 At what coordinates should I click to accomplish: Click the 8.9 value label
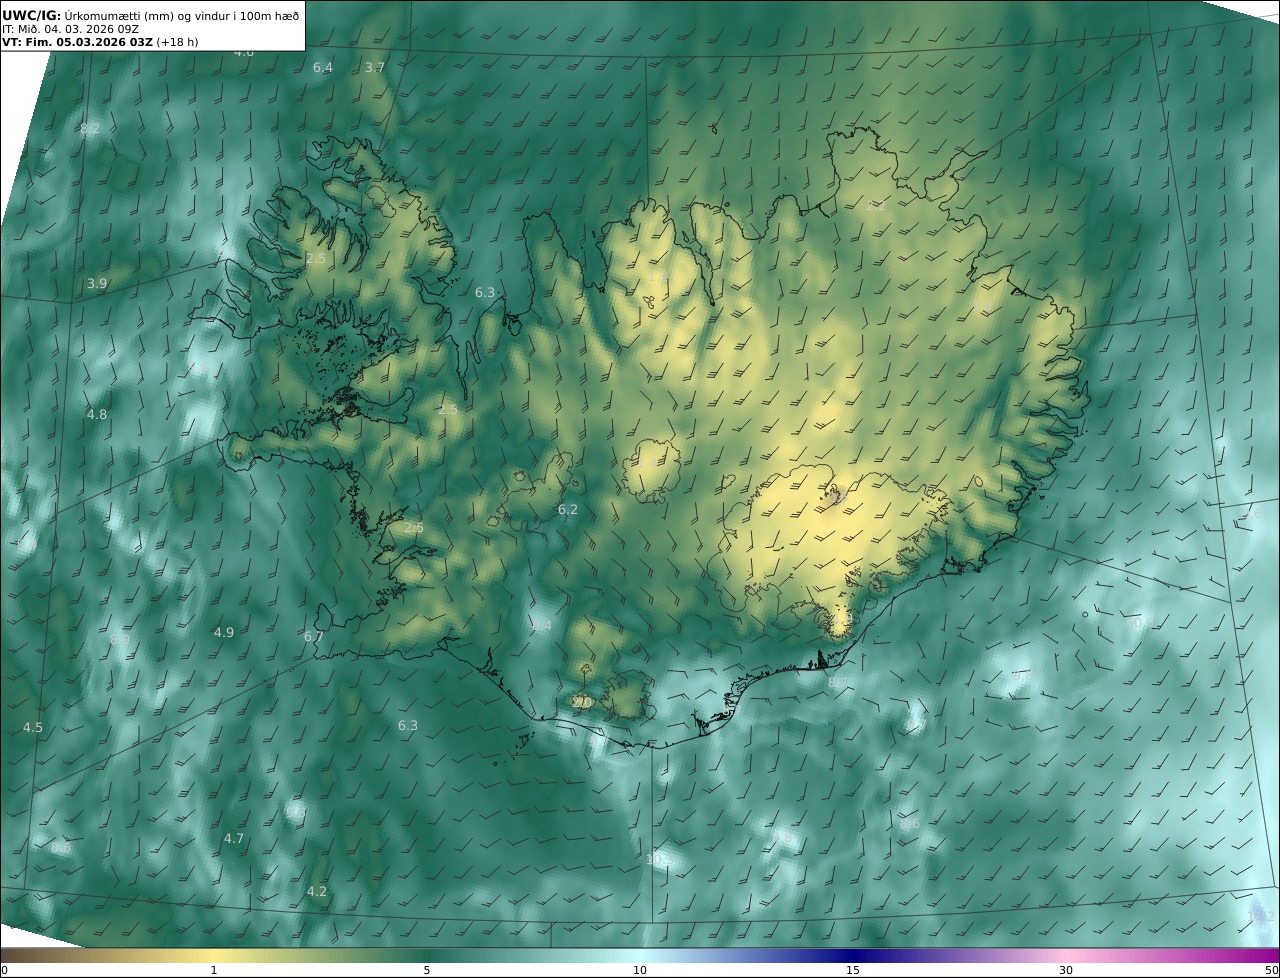coord(120,640)
